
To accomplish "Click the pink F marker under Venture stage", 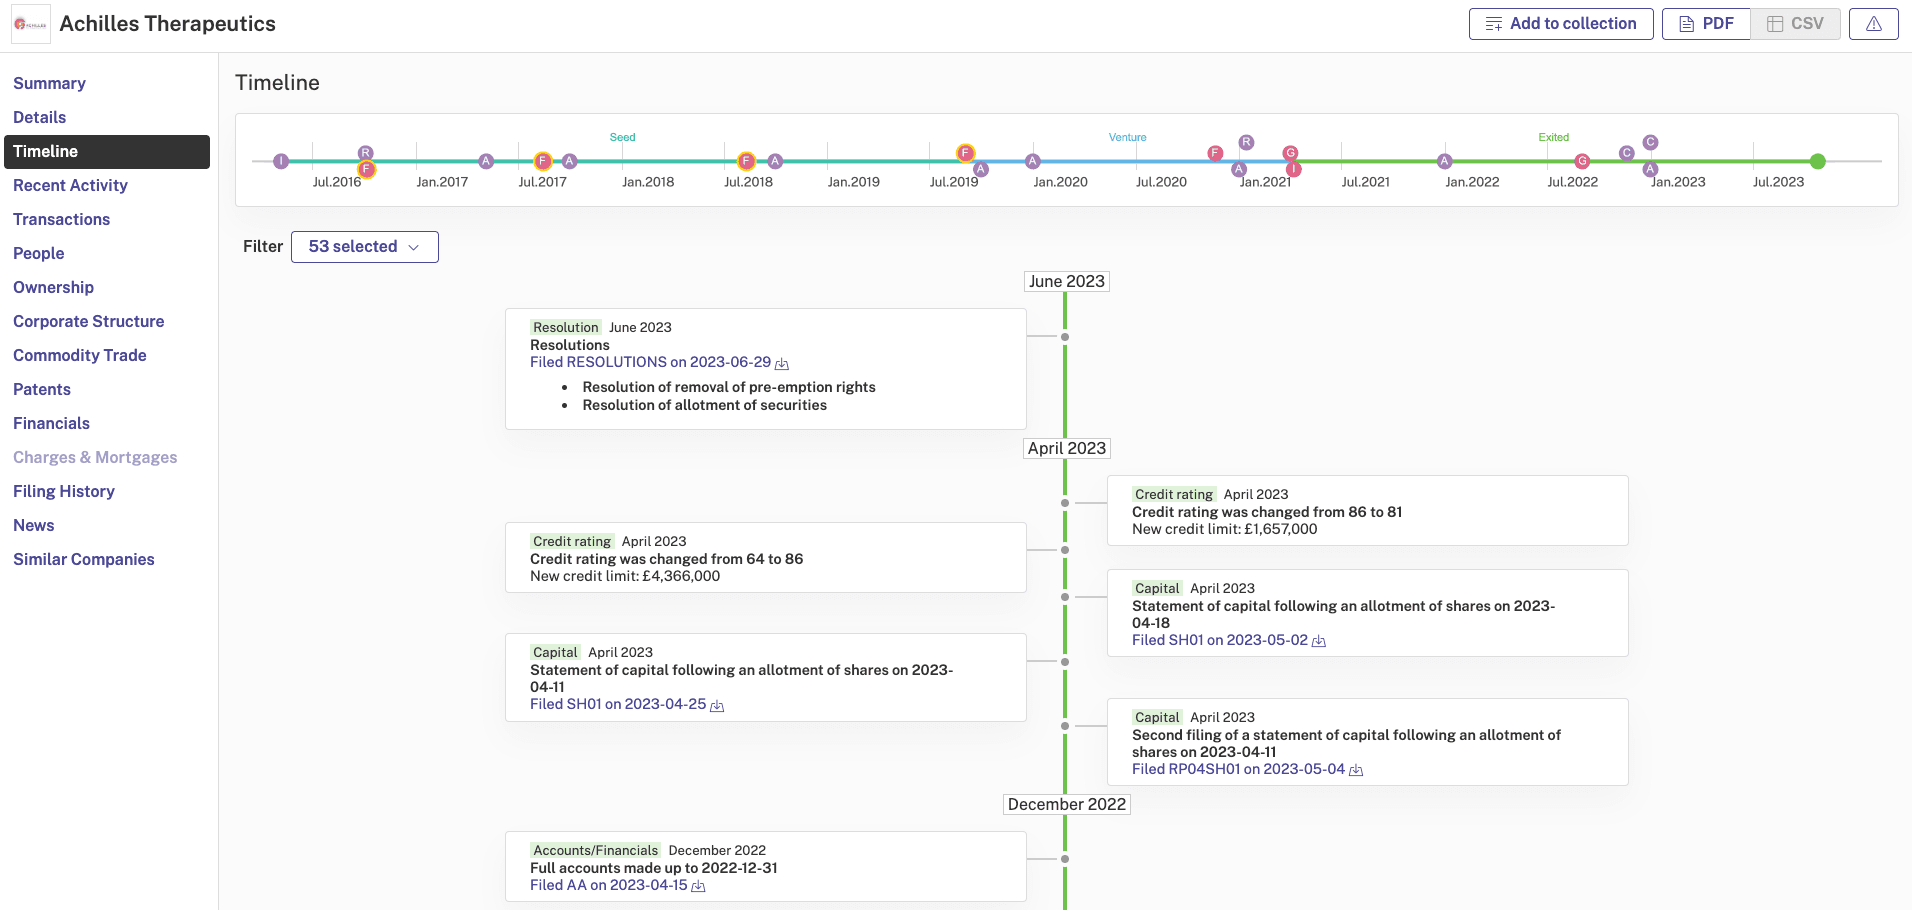I will pos(1215,153).
